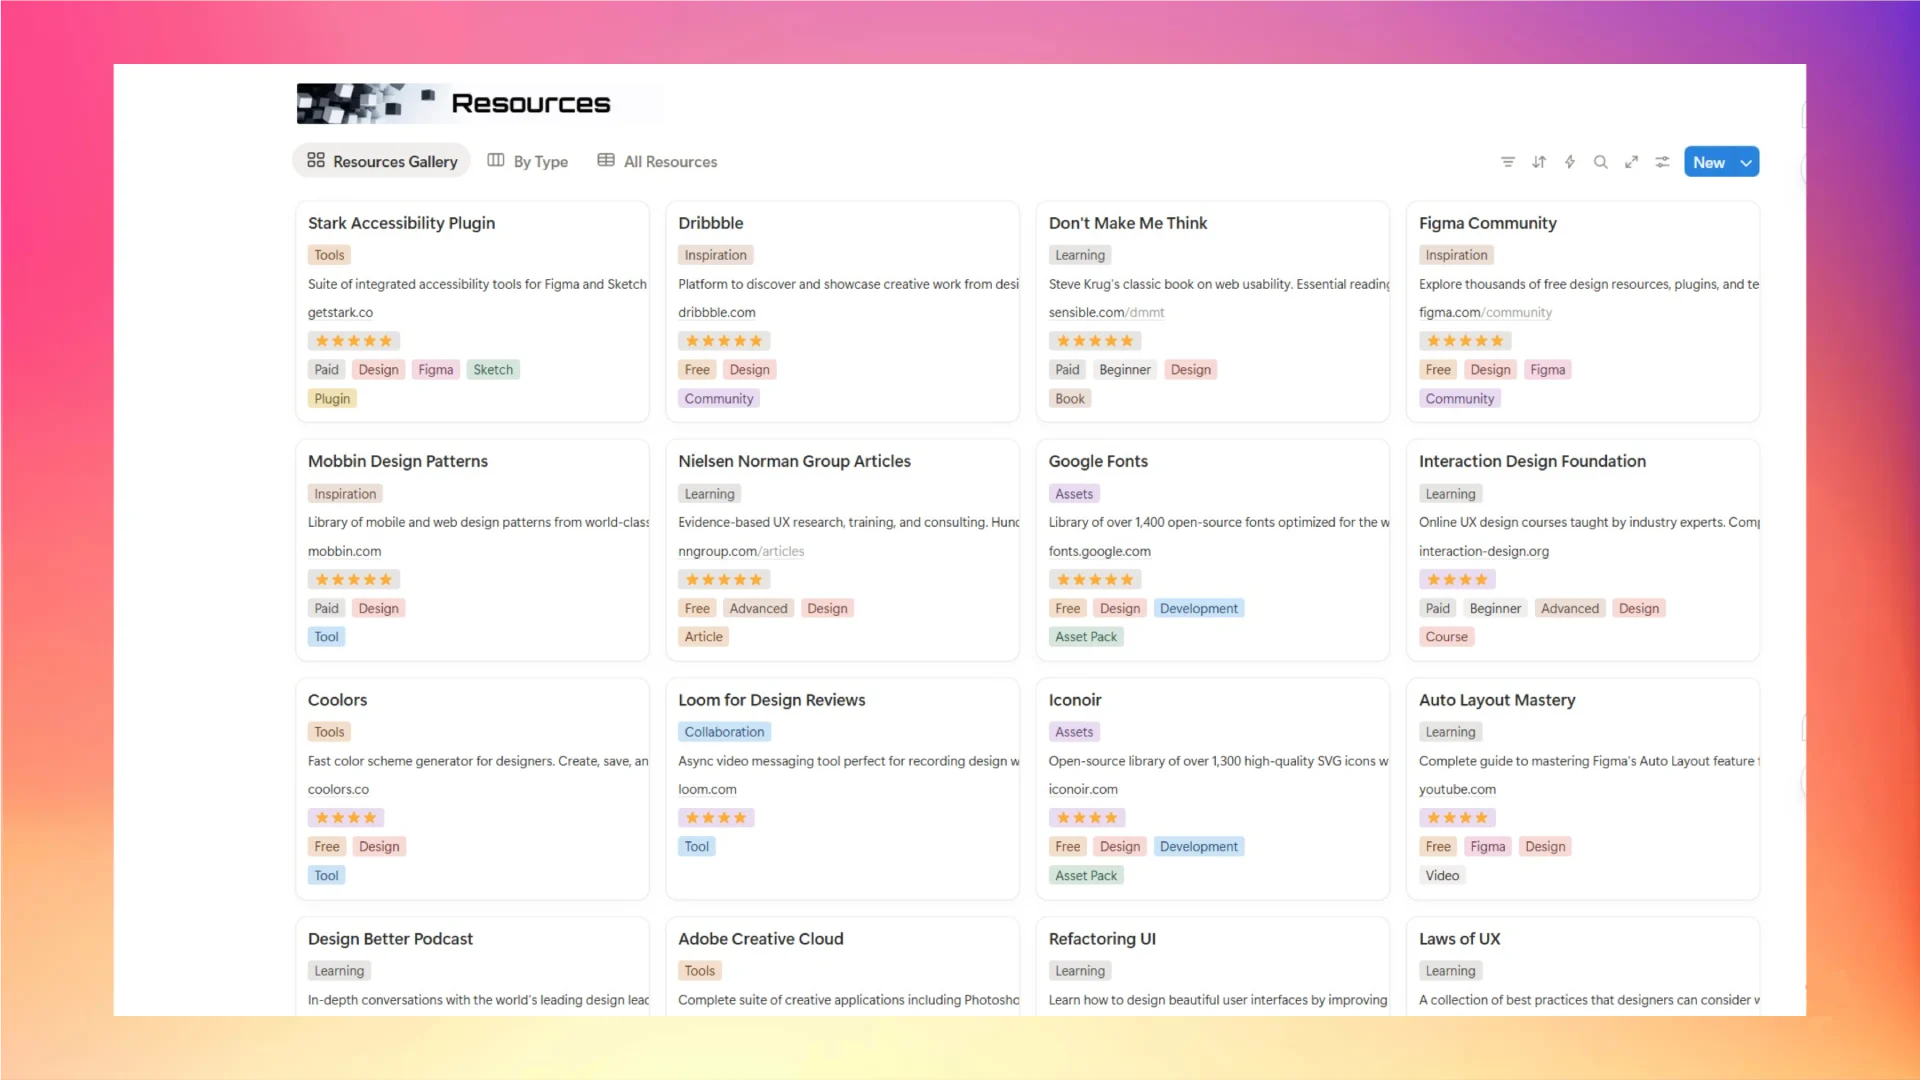The image size is (1920, 1080).
Task: Open the iconoir.com link
Action: [1083, 789]
